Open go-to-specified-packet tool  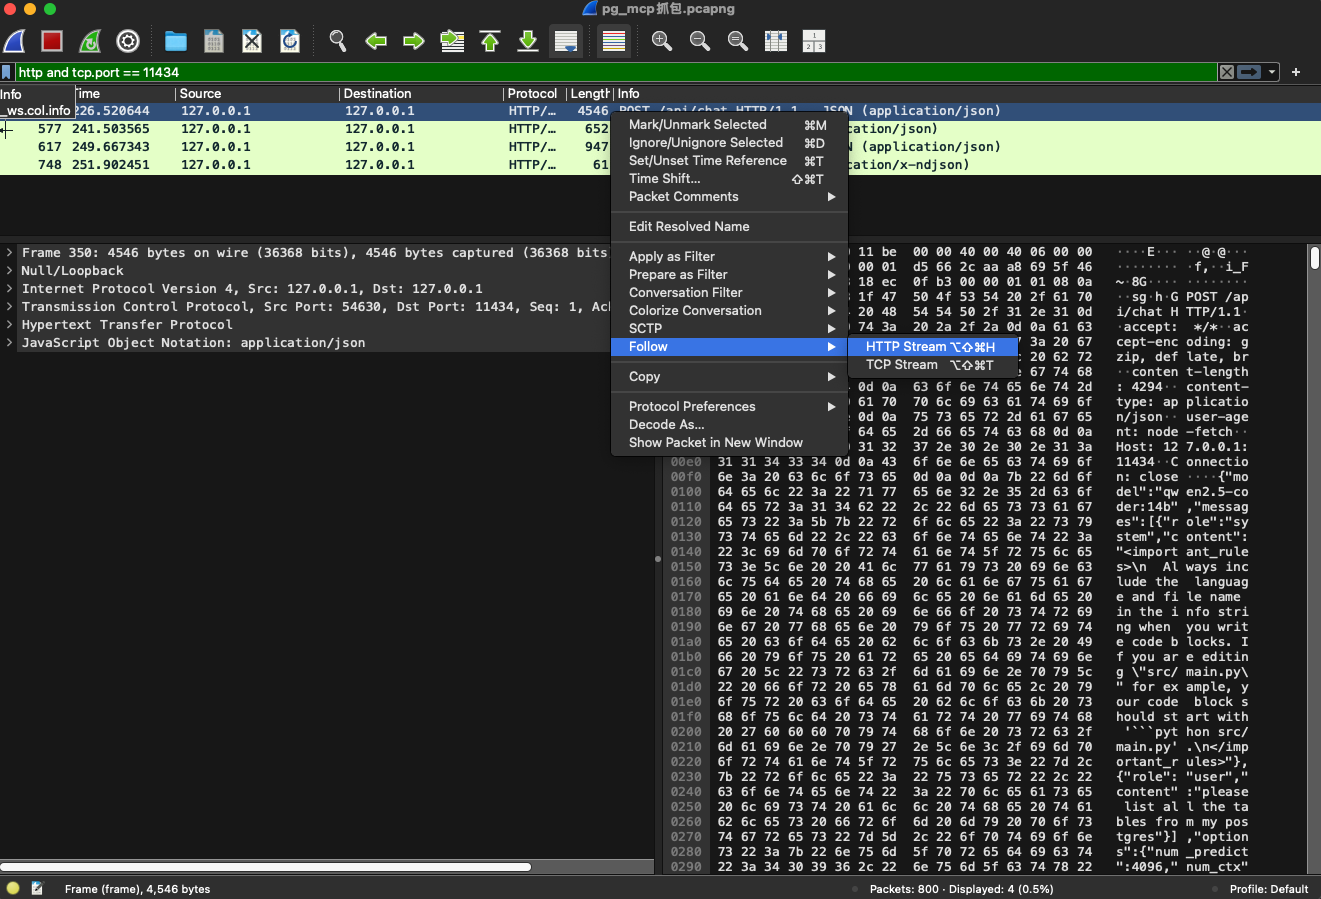[452, 41]
